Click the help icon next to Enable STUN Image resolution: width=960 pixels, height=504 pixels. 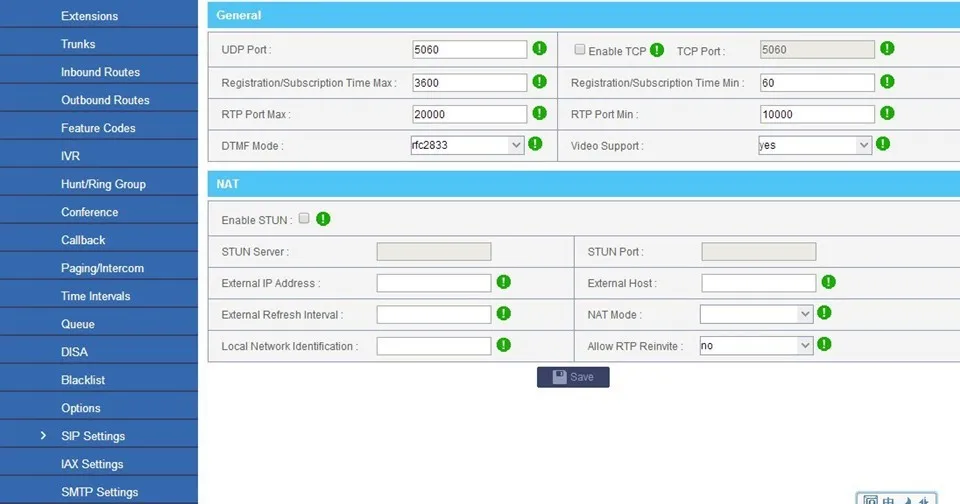[323, 219]
